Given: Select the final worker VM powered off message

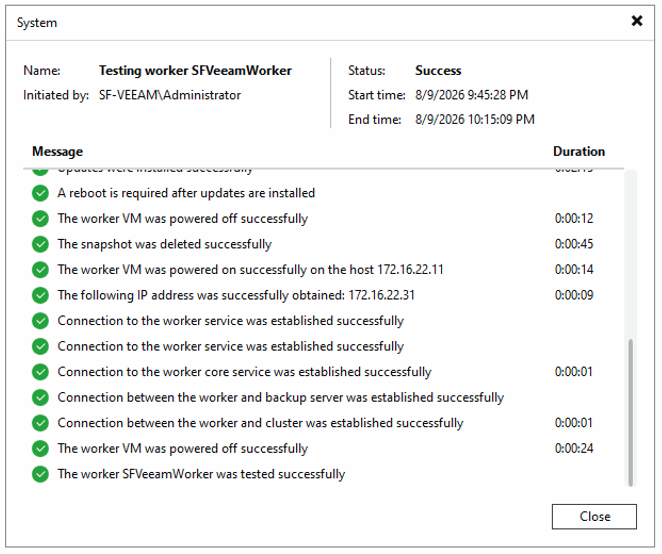Looking at the screenshot, I should click(x=183, y=448).
